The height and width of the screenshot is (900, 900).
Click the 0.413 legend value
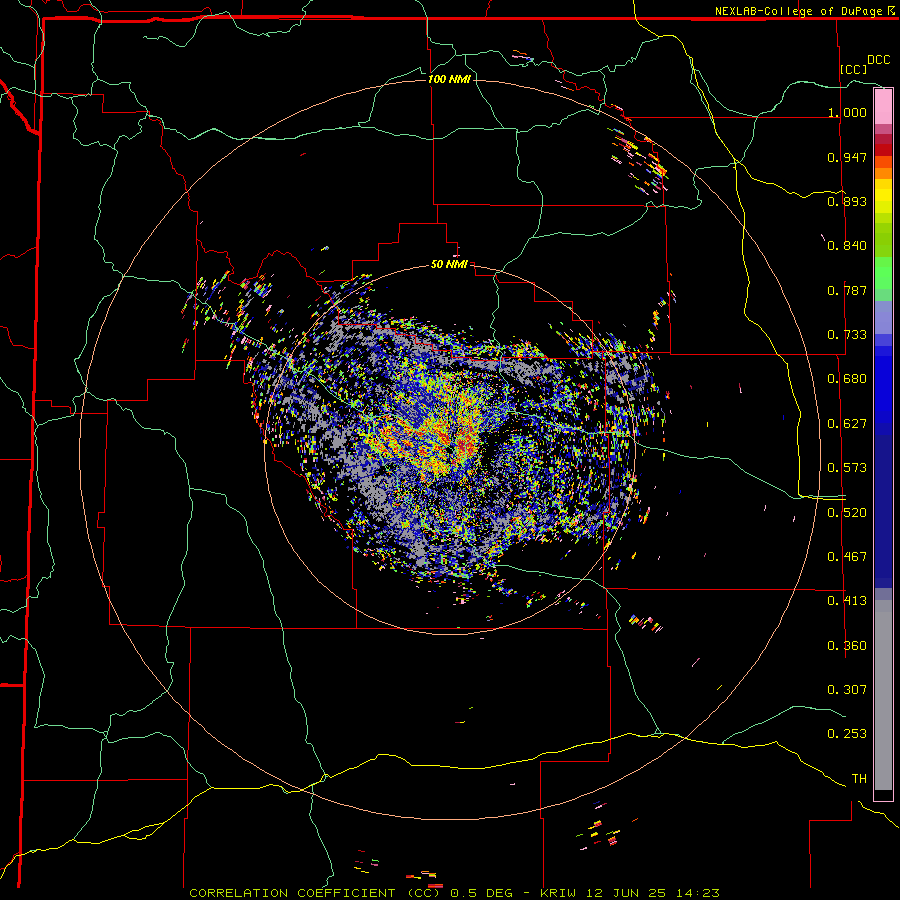coord(847,601)
